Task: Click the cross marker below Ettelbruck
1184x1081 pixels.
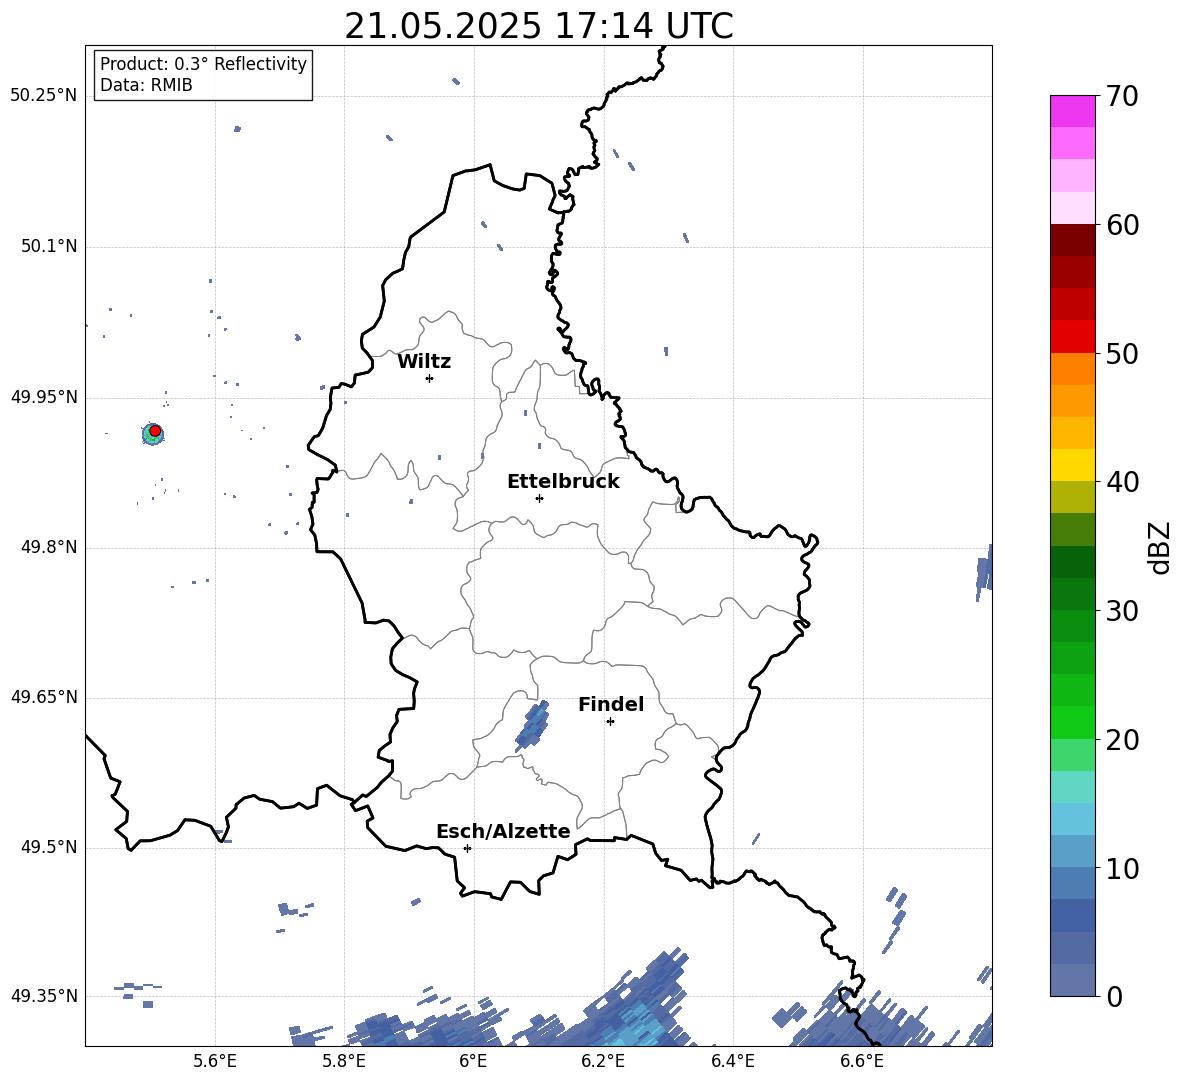Action: pos(539,498)
